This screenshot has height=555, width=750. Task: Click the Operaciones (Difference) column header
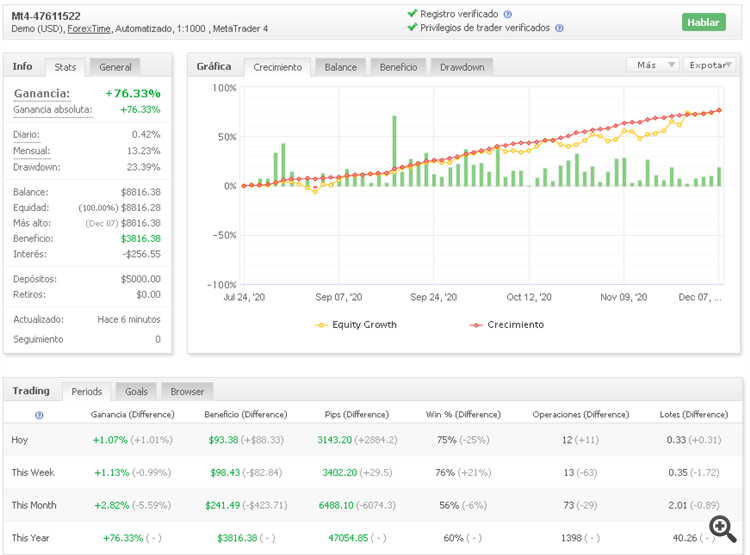581,415
